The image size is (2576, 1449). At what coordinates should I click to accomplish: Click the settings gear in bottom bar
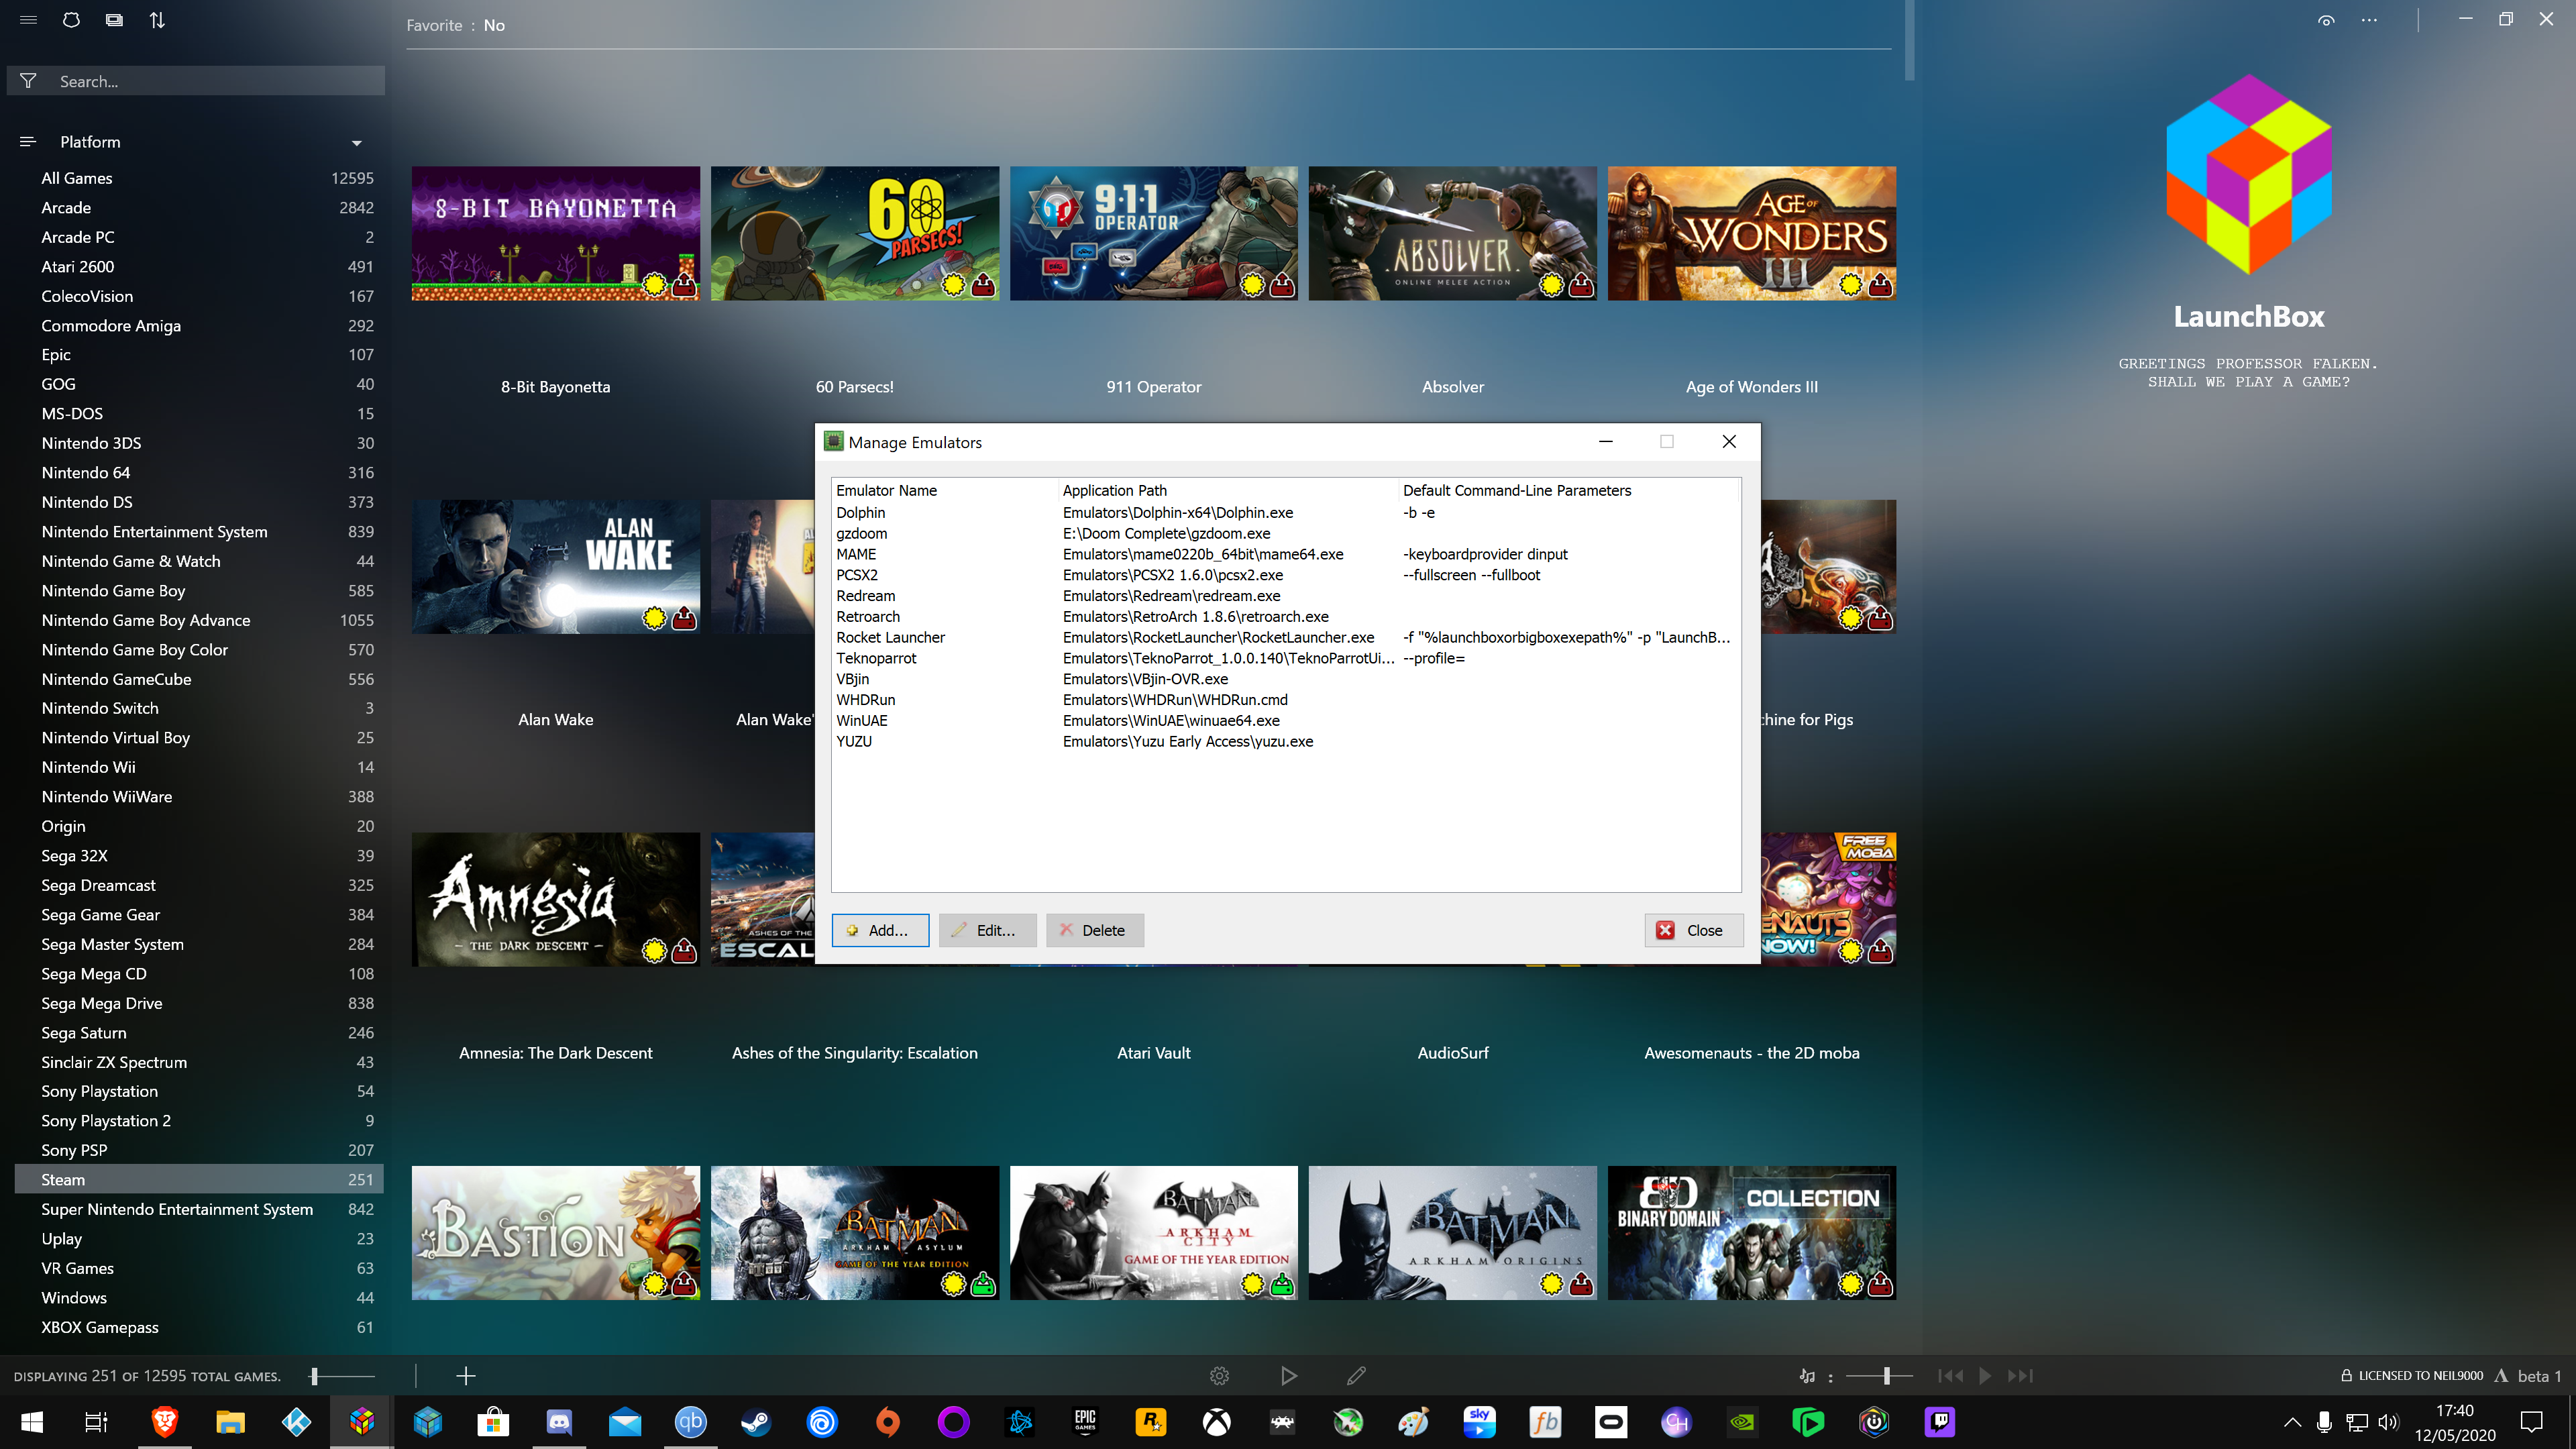coord(1219,1376)
